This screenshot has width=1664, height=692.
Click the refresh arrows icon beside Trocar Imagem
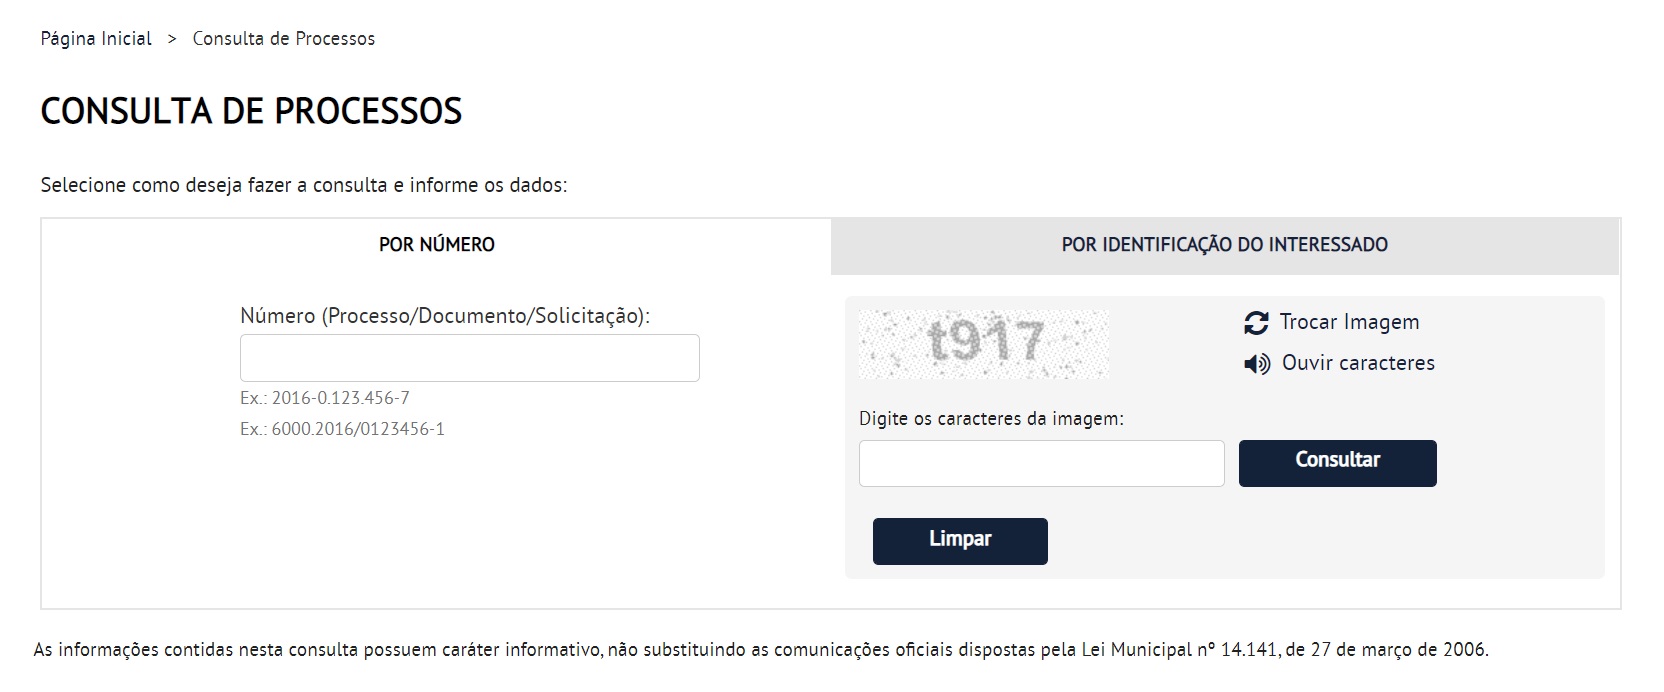click(1256, 322)
